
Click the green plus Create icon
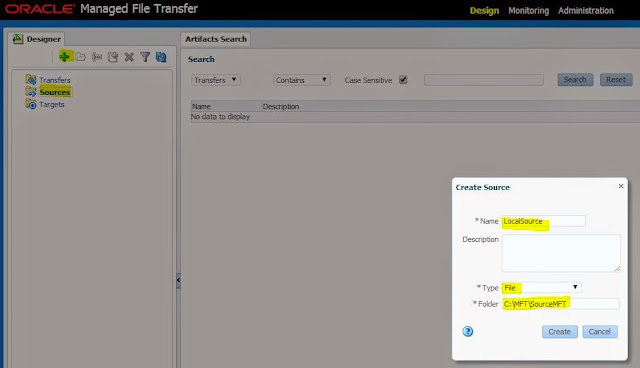pyautogui.click(x=64, y=56)
